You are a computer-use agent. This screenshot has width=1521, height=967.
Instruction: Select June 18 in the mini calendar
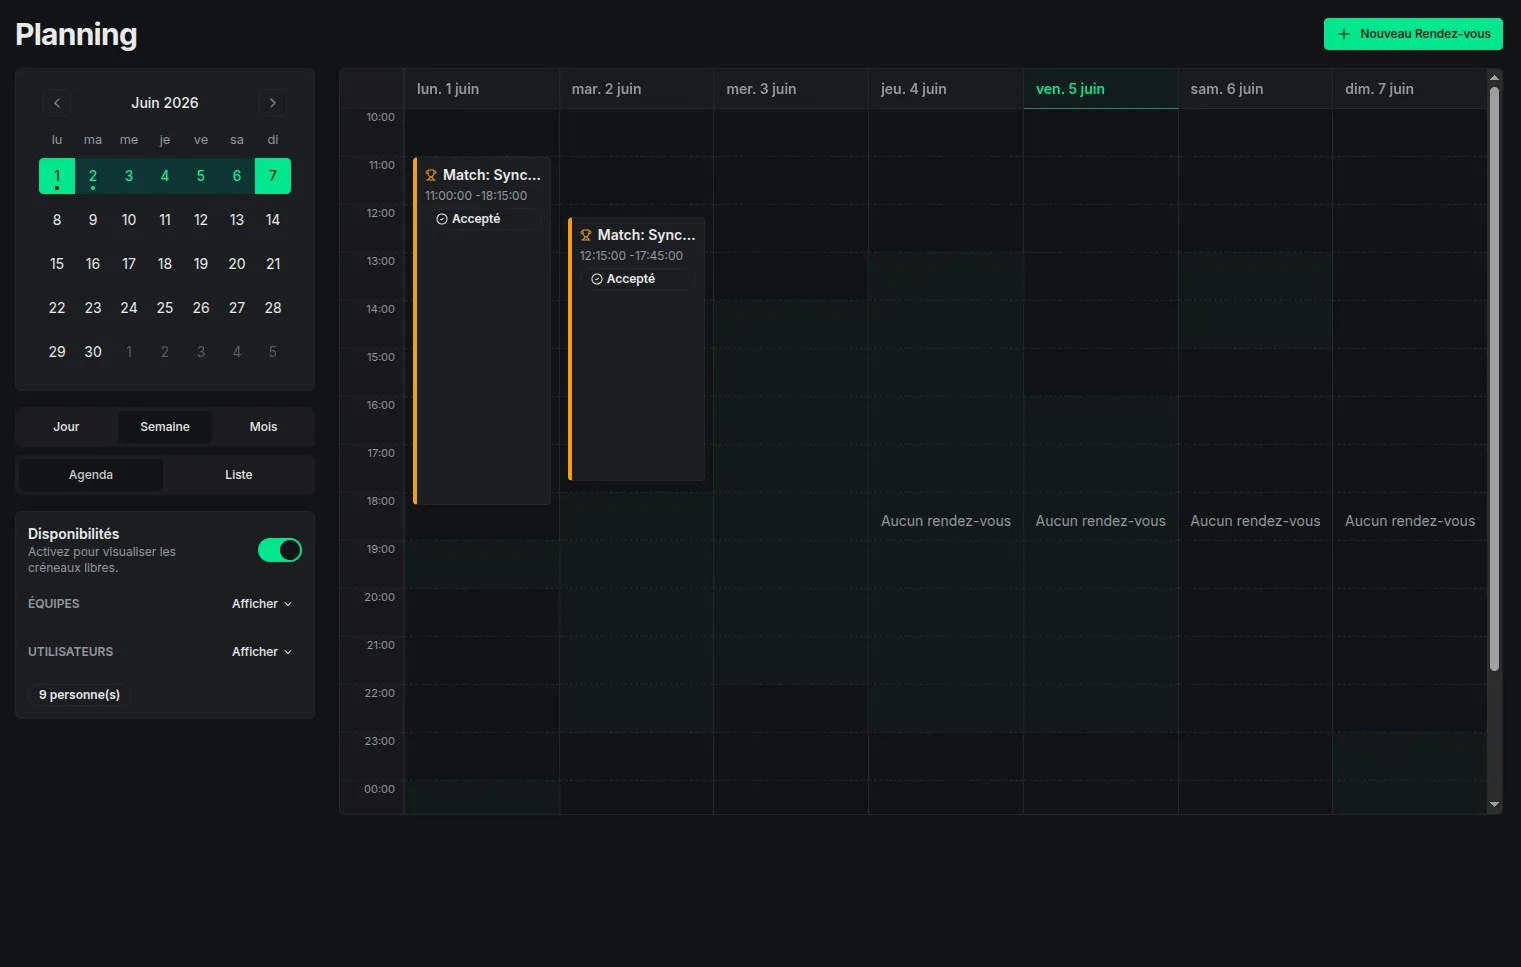tap(165, 264)
